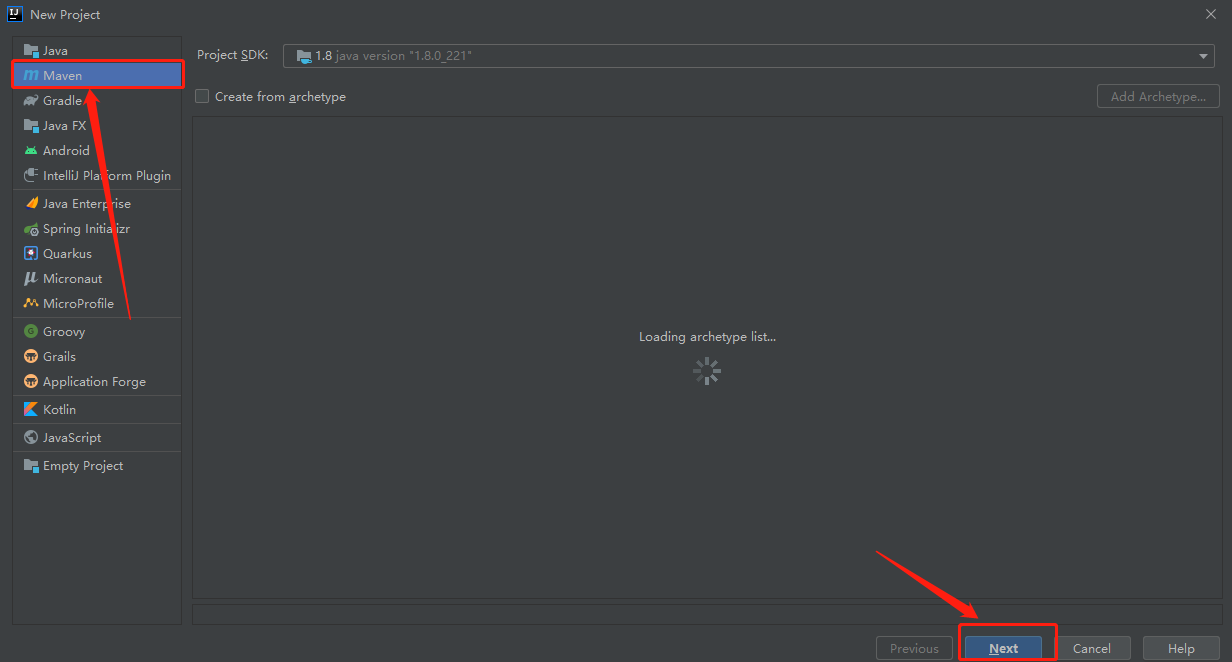Screen dimensions: 1232x662
Task: Click the 1.8 java version text
Action: click(393, 56)
